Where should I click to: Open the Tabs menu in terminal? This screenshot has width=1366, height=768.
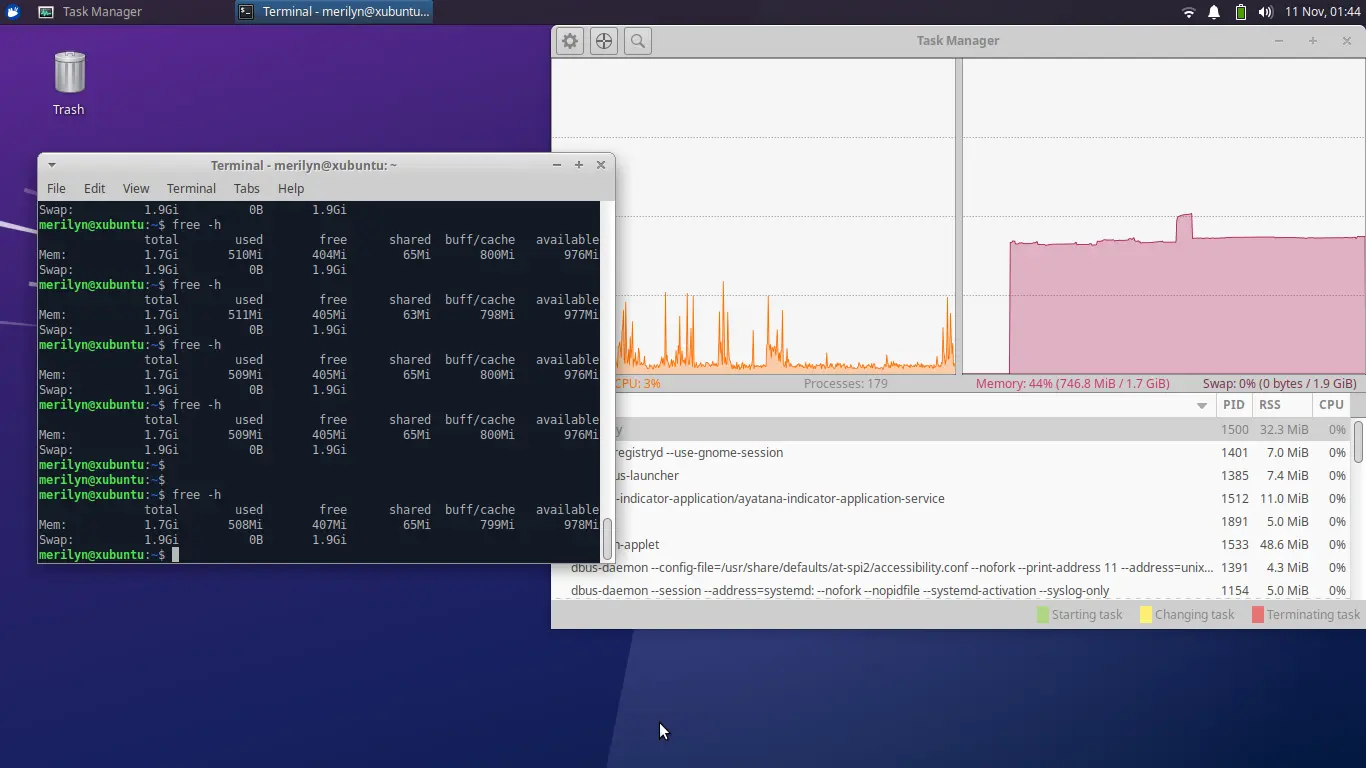(x=246, y=188)
